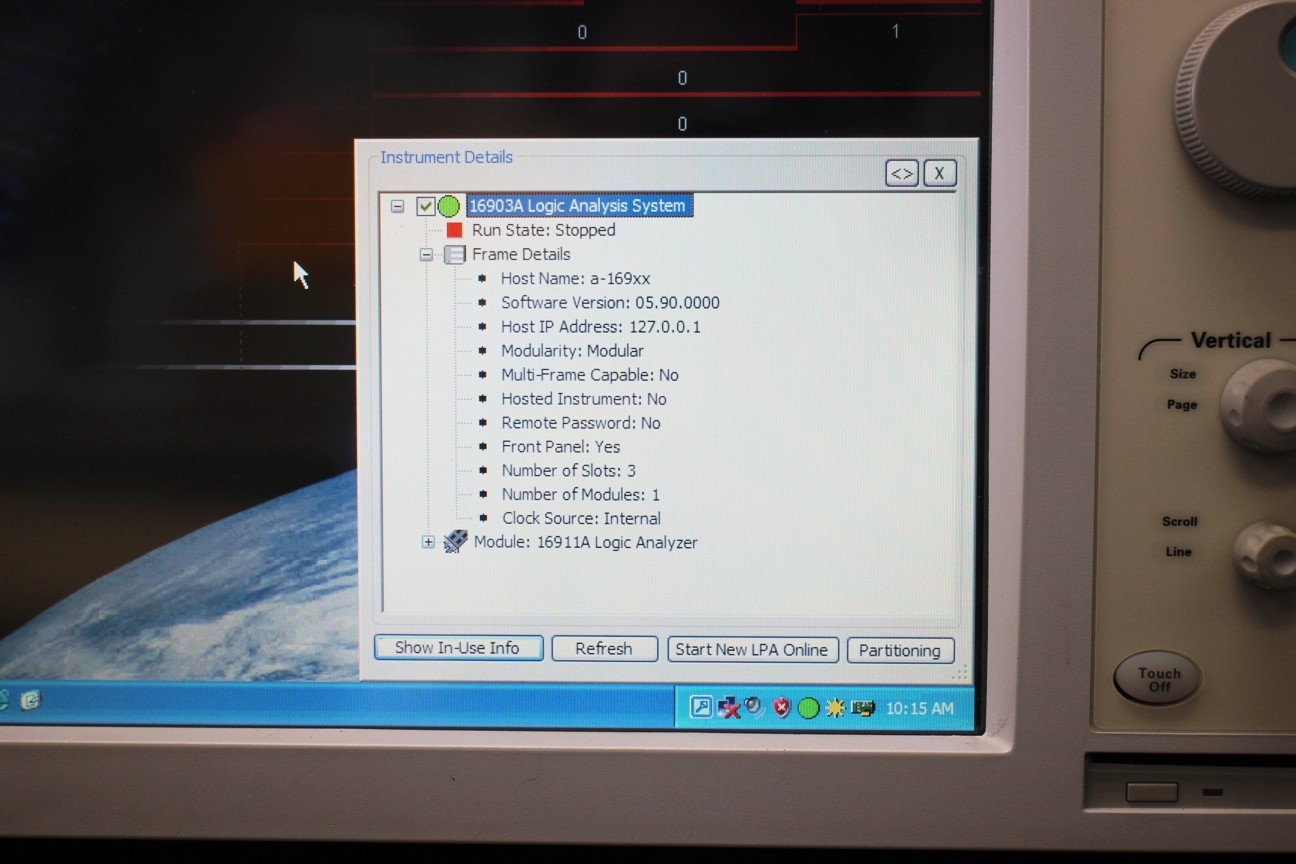Viewport: 1296px width, 864px height.
Task: Click the Refresh button
Action: tap(604, 649)
